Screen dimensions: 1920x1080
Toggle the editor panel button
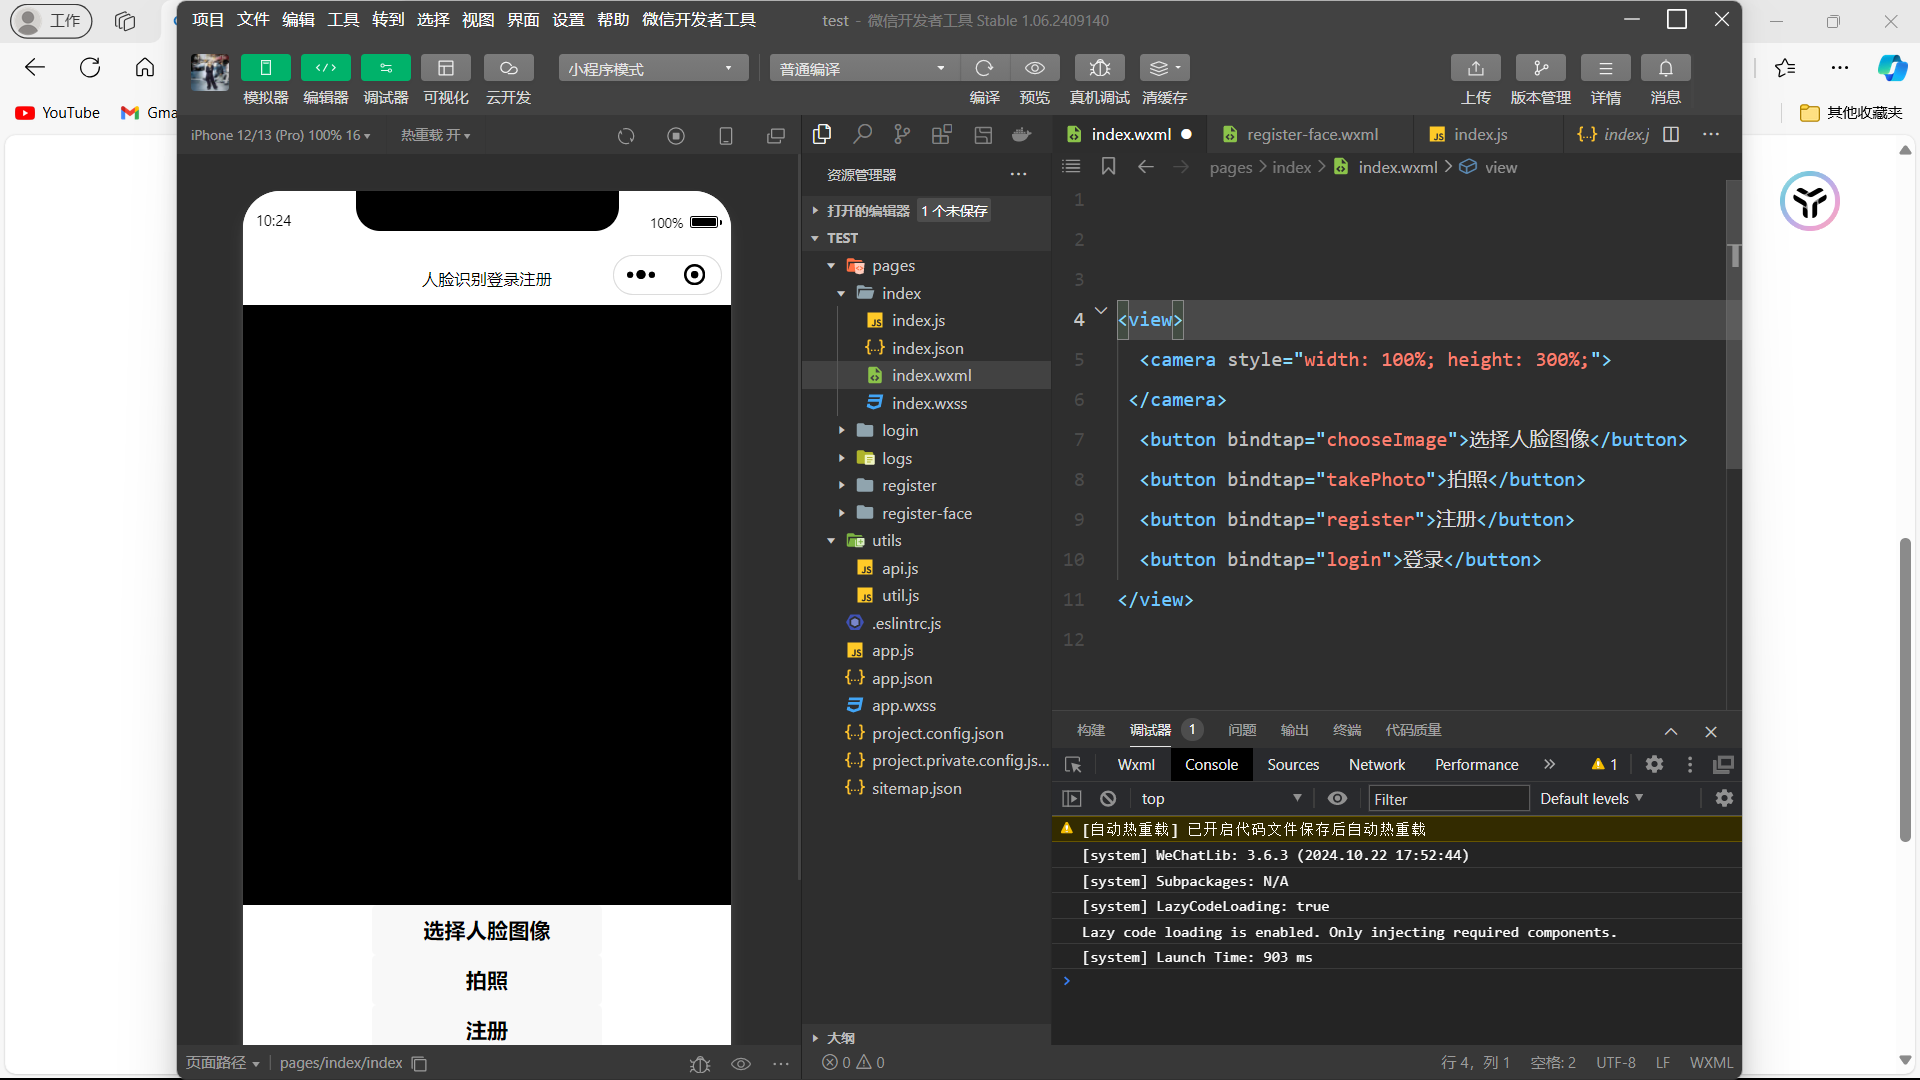pyautogui.click(x=325, y=68)
